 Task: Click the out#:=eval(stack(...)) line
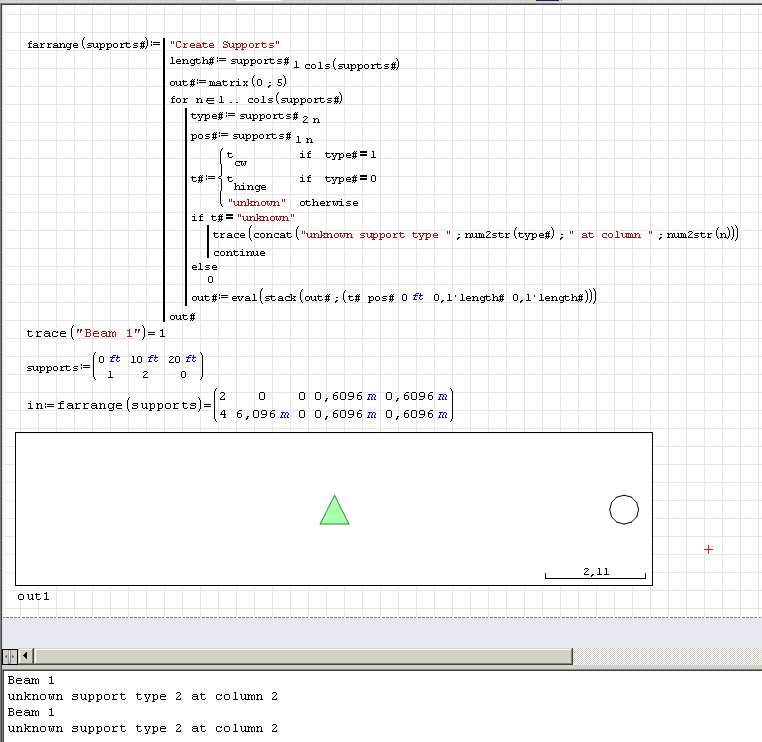pyautogui.click(x=394, y=298)
